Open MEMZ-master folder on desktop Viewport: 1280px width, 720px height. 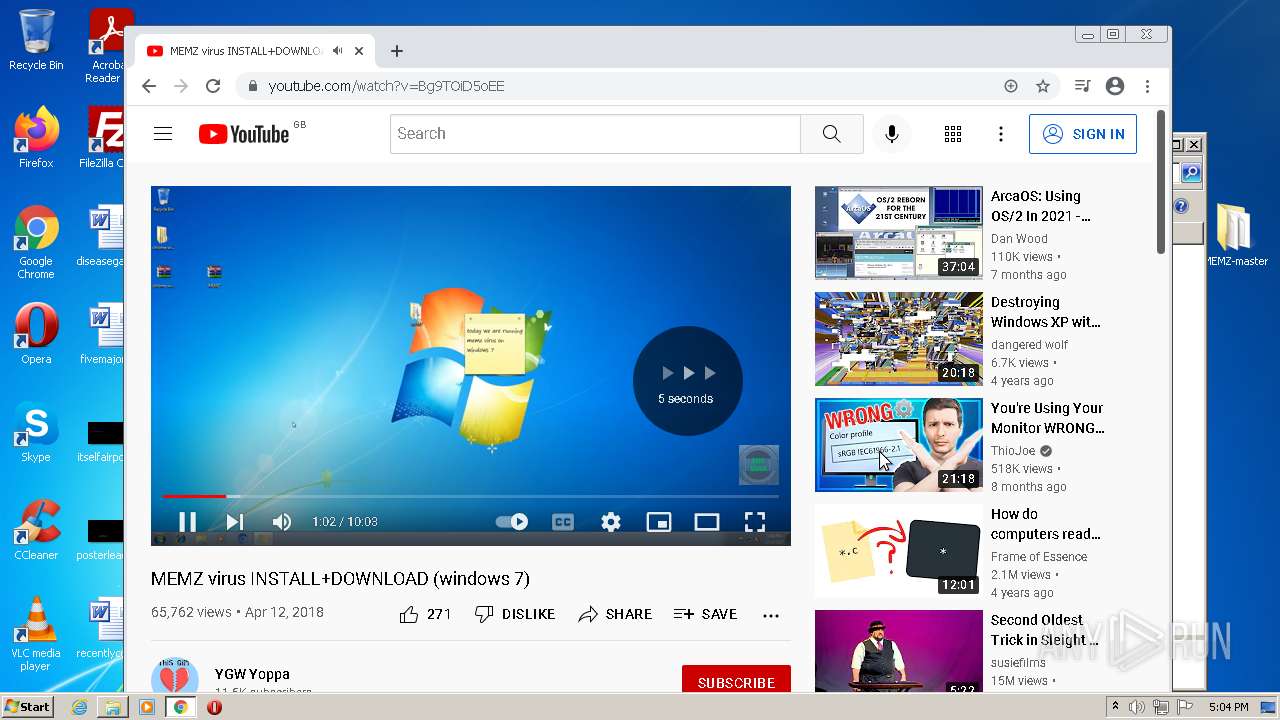click(x=1235, y=235)
